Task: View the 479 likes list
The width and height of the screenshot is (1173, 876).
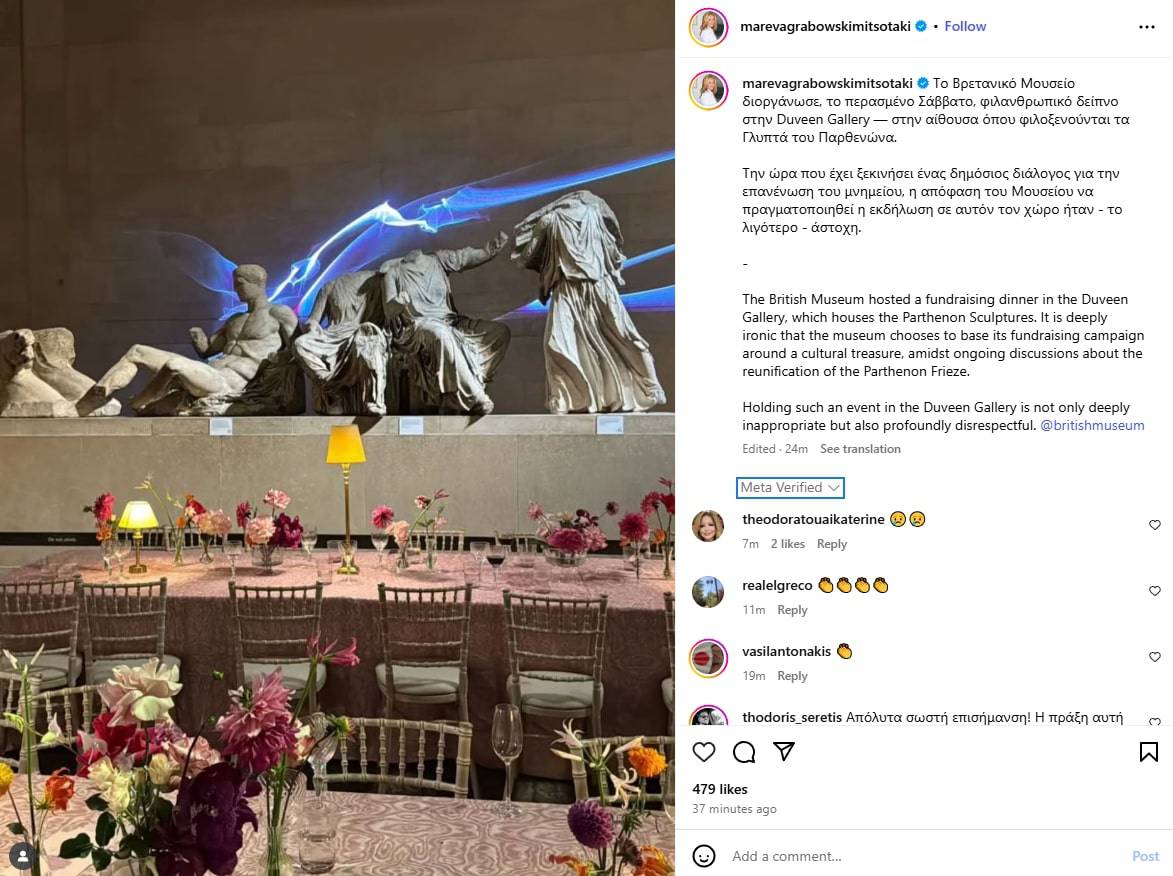Action: coord(720,789)
